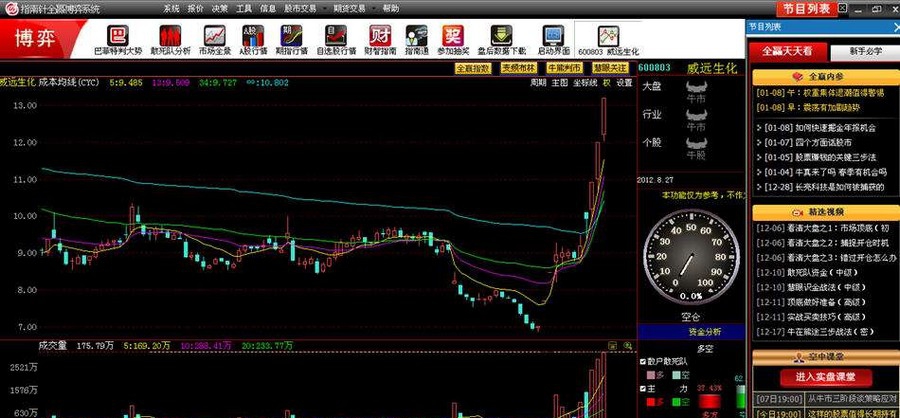Click the 主力 多 red color swatch
The image size is (900, 418).
pyautogui.click(x=651, y=402)
